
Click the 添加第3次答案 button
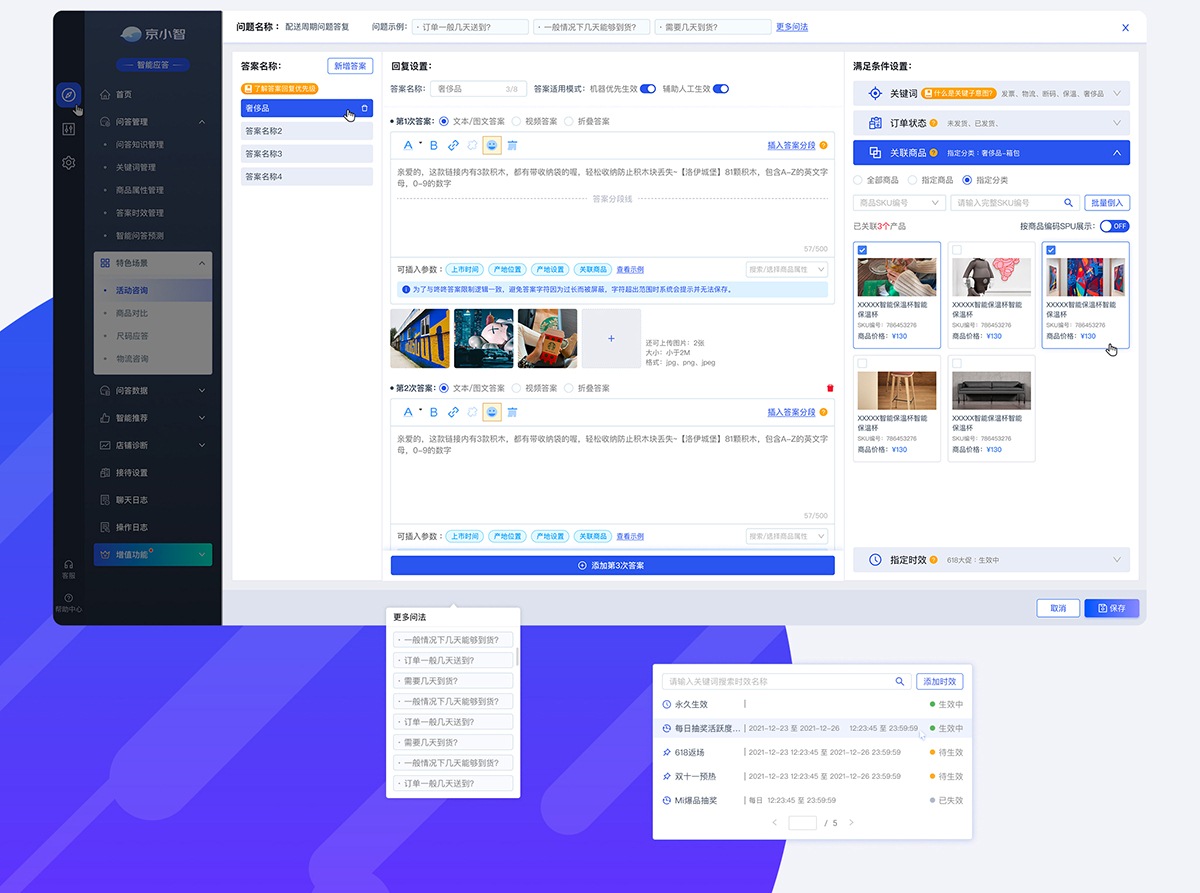click(612, 566)
